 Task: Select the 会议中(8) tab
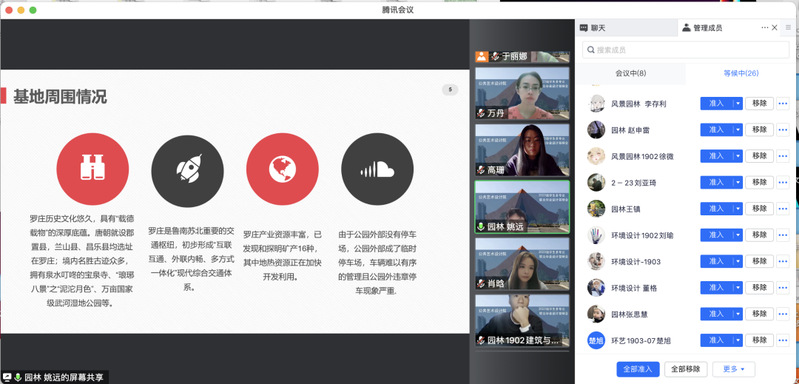tap(630, 73)
